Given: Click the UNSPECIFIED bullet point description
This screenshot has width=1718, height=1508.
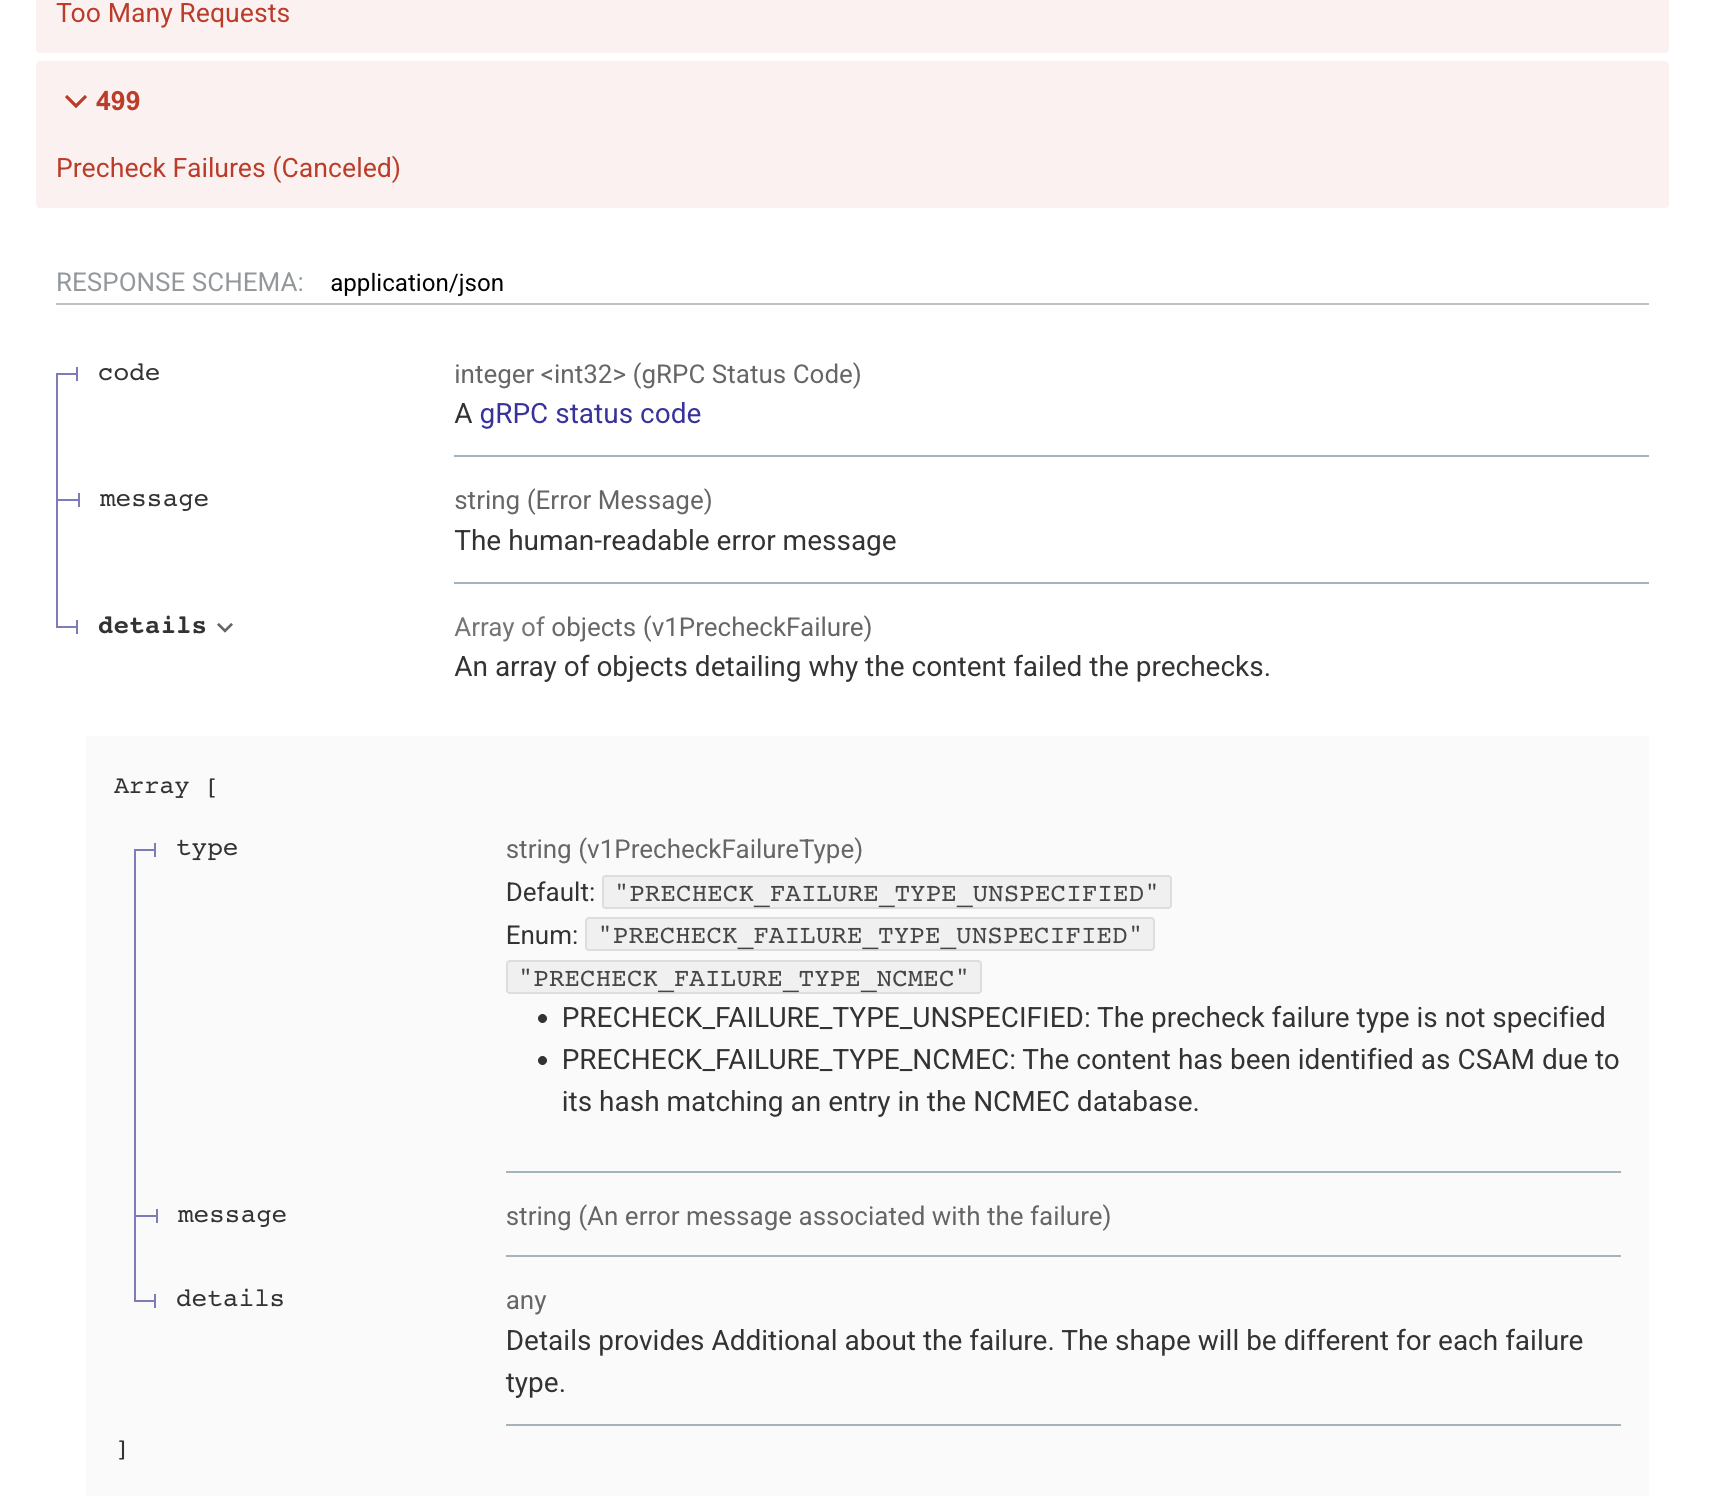Looking at the screenshot, I should [x=1083, y=1018].
